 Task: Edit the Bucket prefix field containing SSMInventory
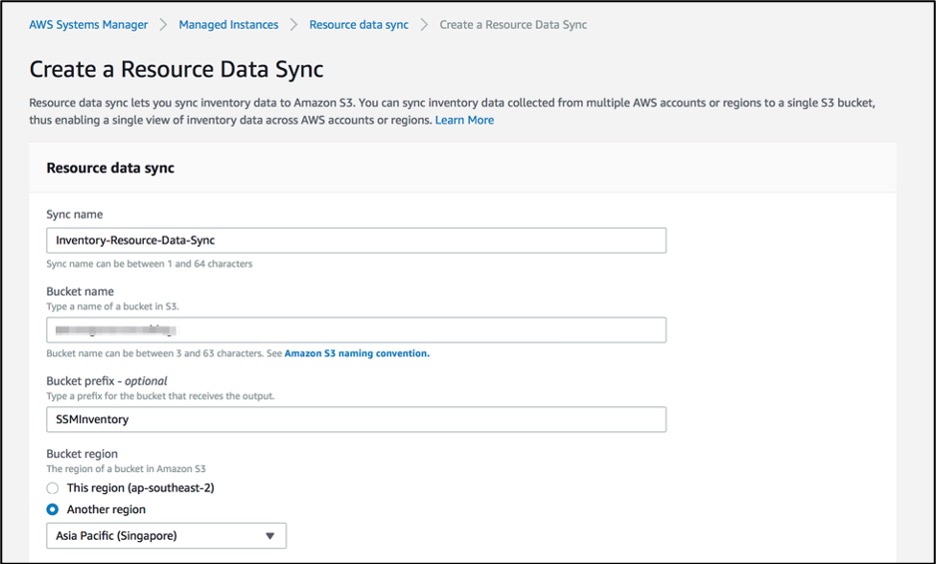click(x=356, y=420)
